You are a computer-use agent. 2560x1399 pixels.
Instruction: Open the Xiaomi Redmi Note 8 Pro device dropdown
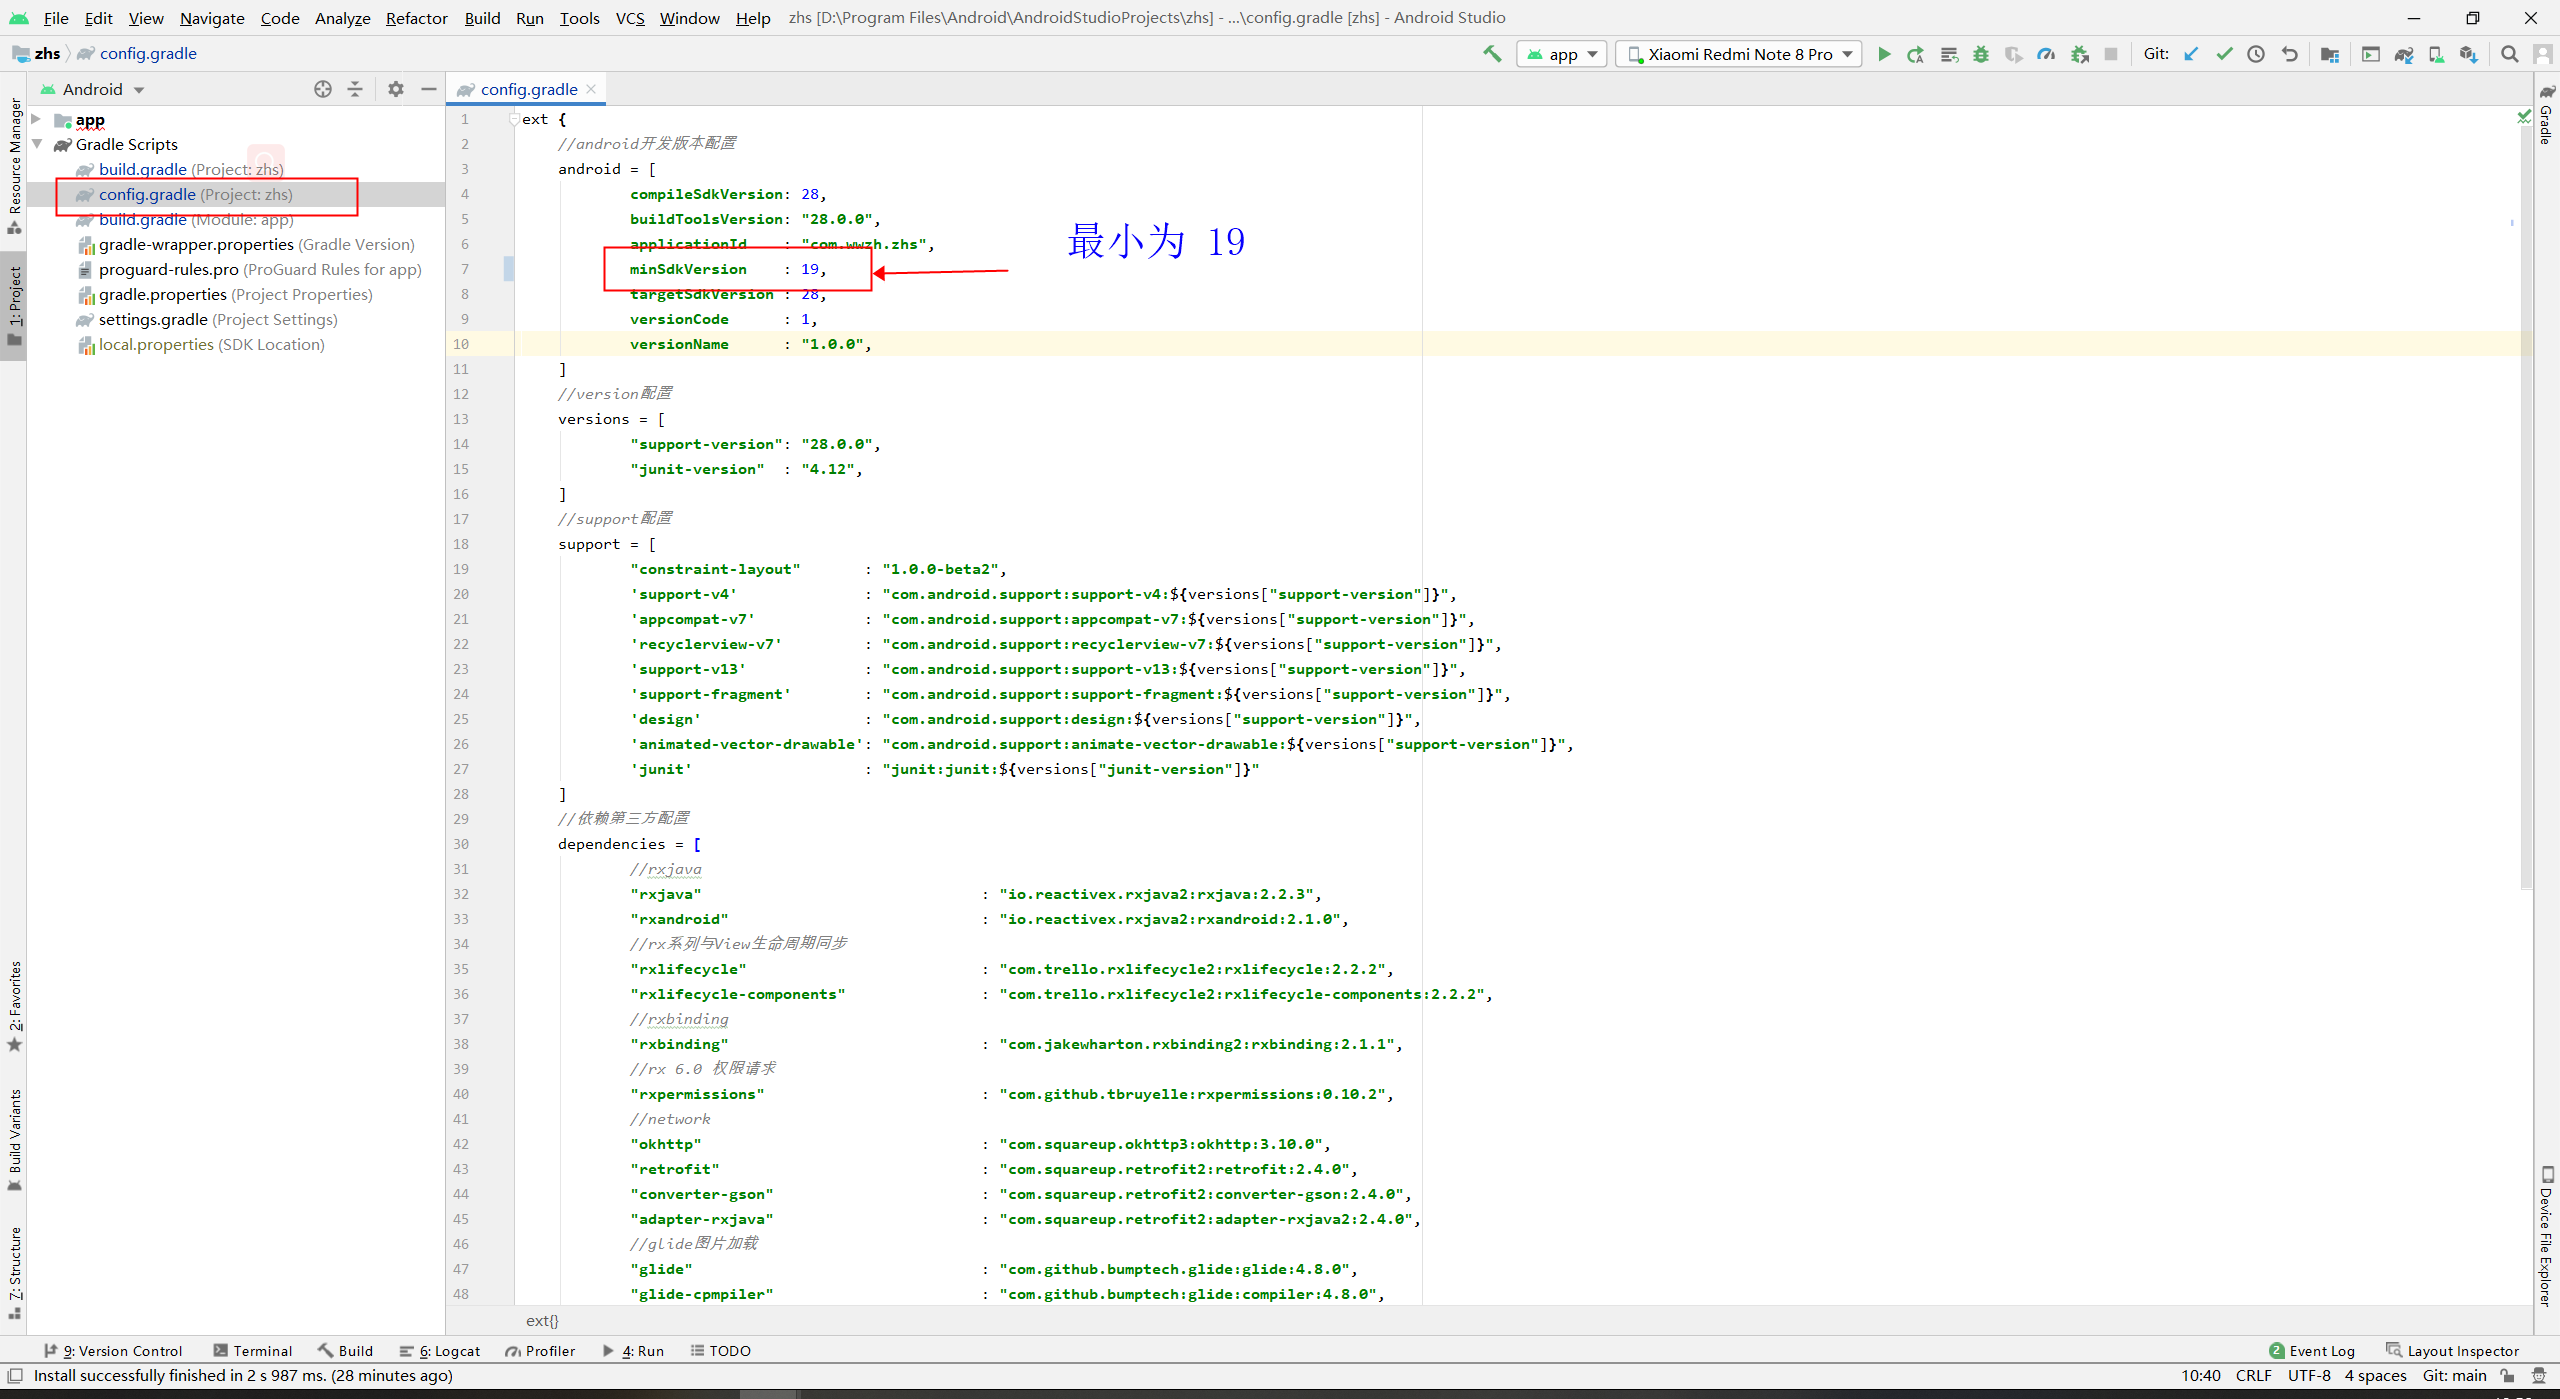click(1738, 54)
